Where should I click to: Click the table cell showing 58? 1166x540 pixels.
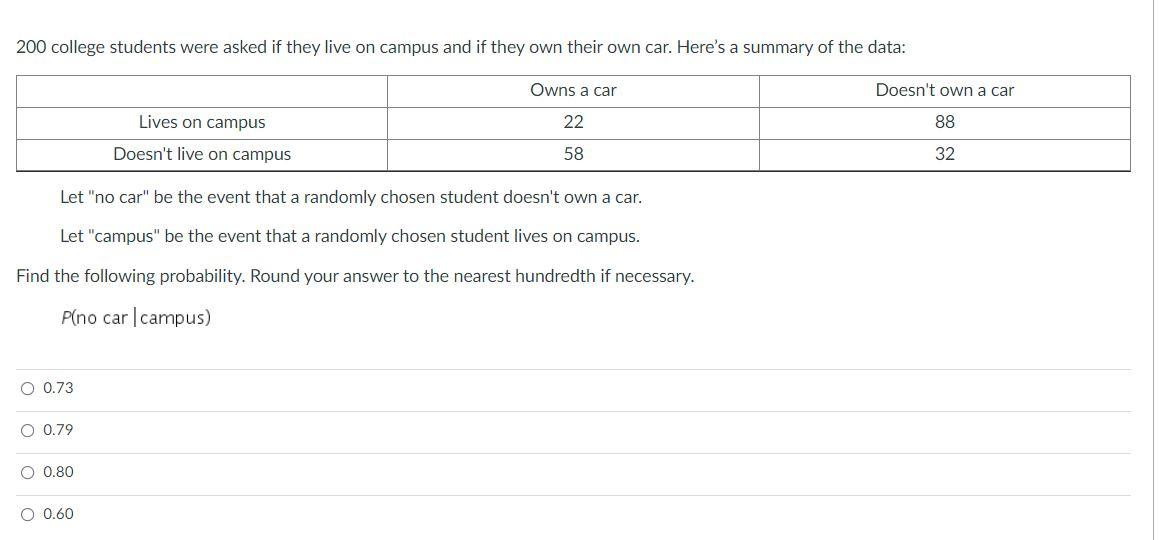click(573, 155)
